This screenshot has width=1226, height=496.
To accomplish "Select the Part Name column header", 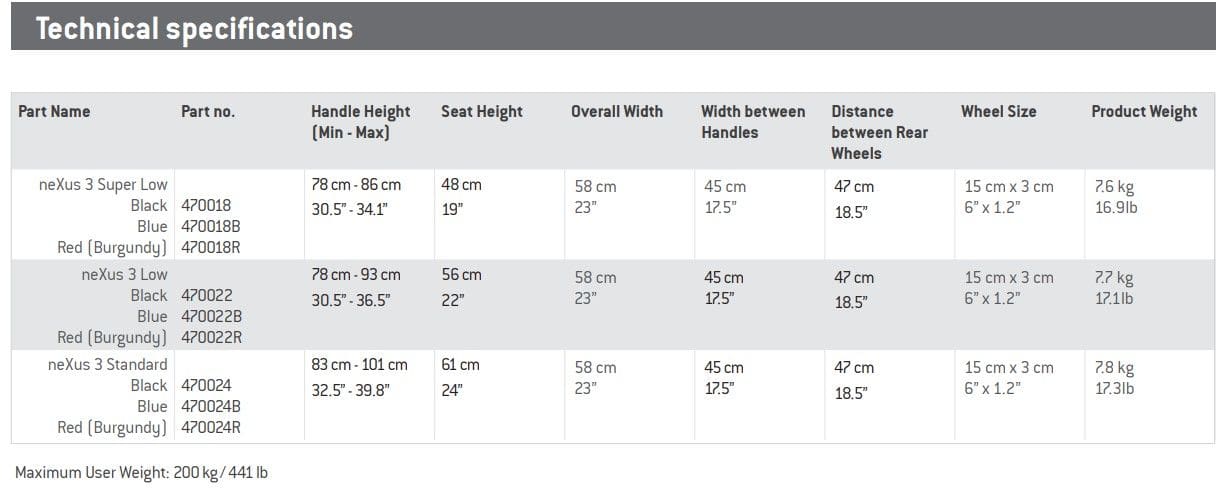I will tap(54, 112).
